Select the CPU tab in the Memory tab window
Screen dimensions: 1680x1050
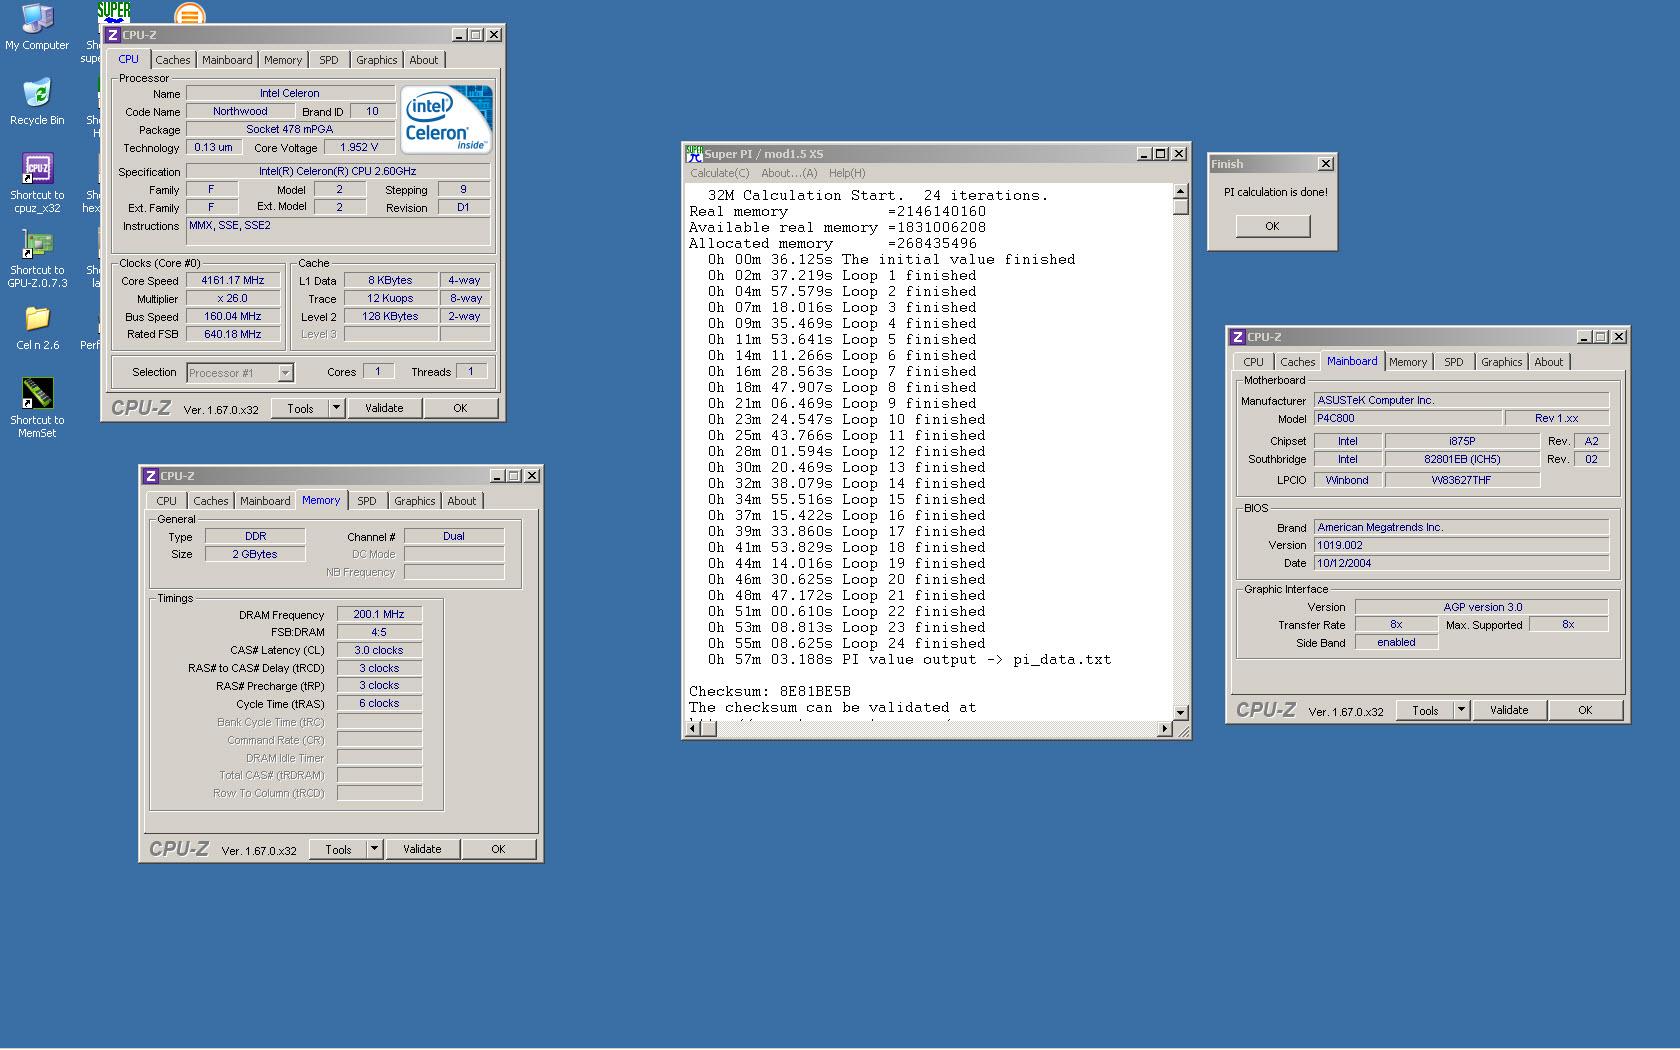[x=167, y=501]
